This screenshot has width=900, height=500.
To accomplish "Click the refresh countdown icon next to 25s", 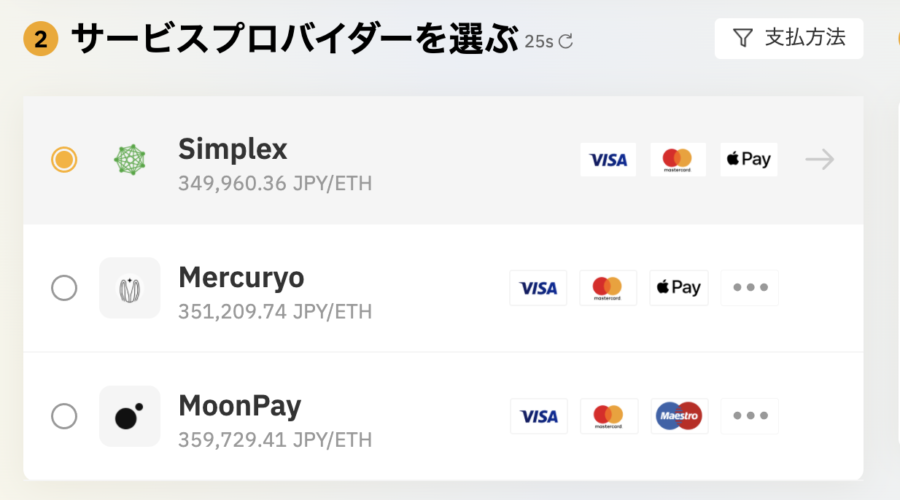I will [566, 41].
